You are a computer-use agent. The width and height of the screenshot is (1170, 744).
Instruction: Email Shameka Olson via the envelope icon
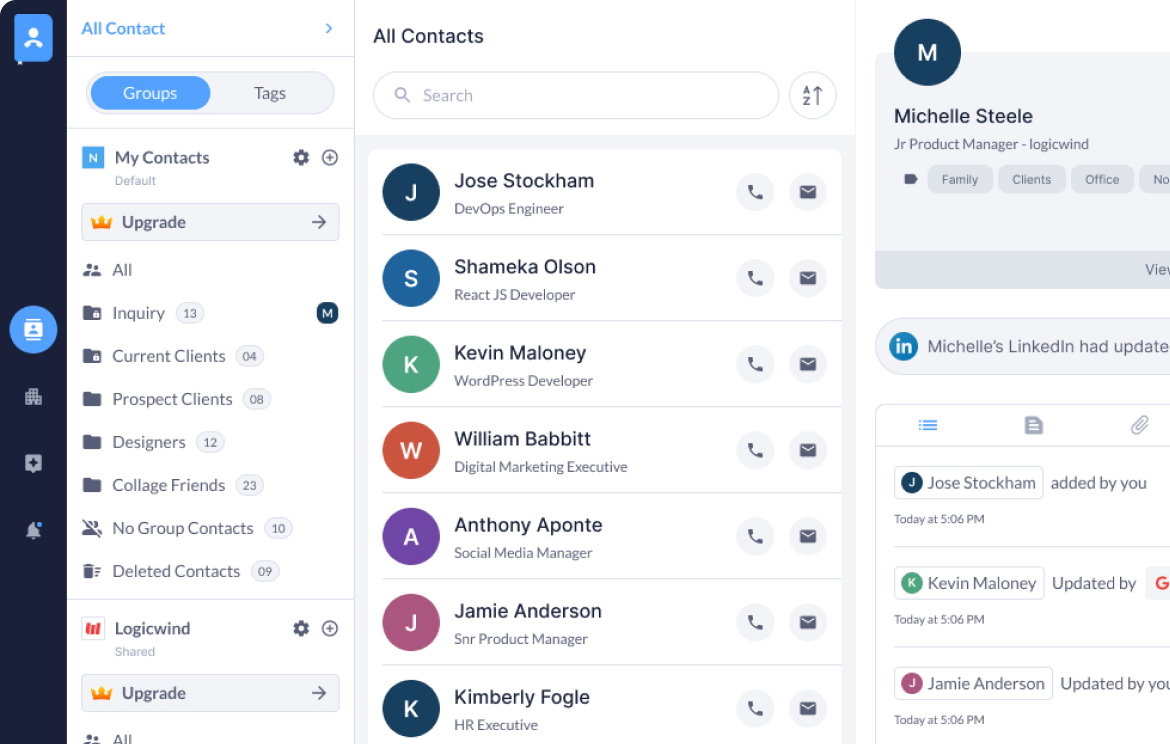[807, 278]
